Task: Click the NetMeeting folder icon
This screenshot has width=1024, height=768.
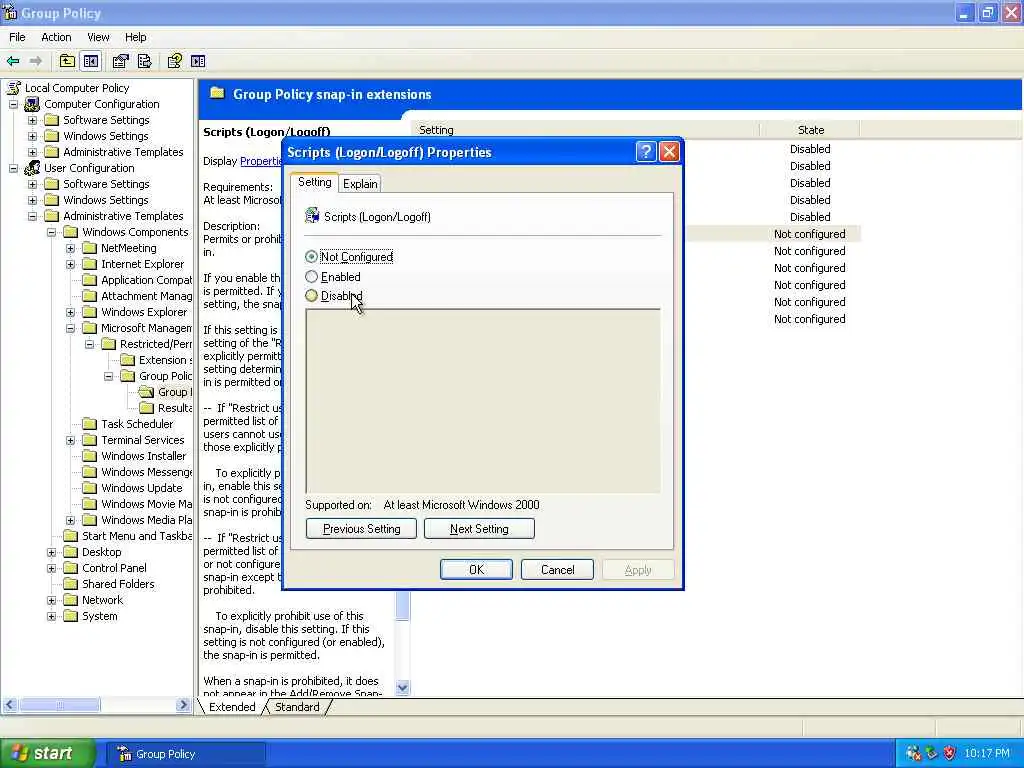Action: pyautogui.click(x=89, y=248)
